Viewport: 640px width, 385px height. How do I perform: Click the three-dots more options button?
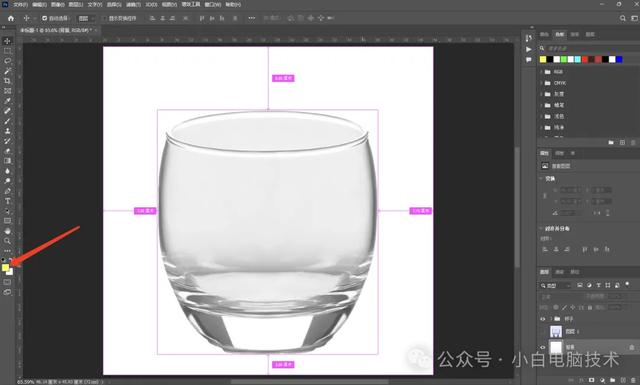point(251,18)
